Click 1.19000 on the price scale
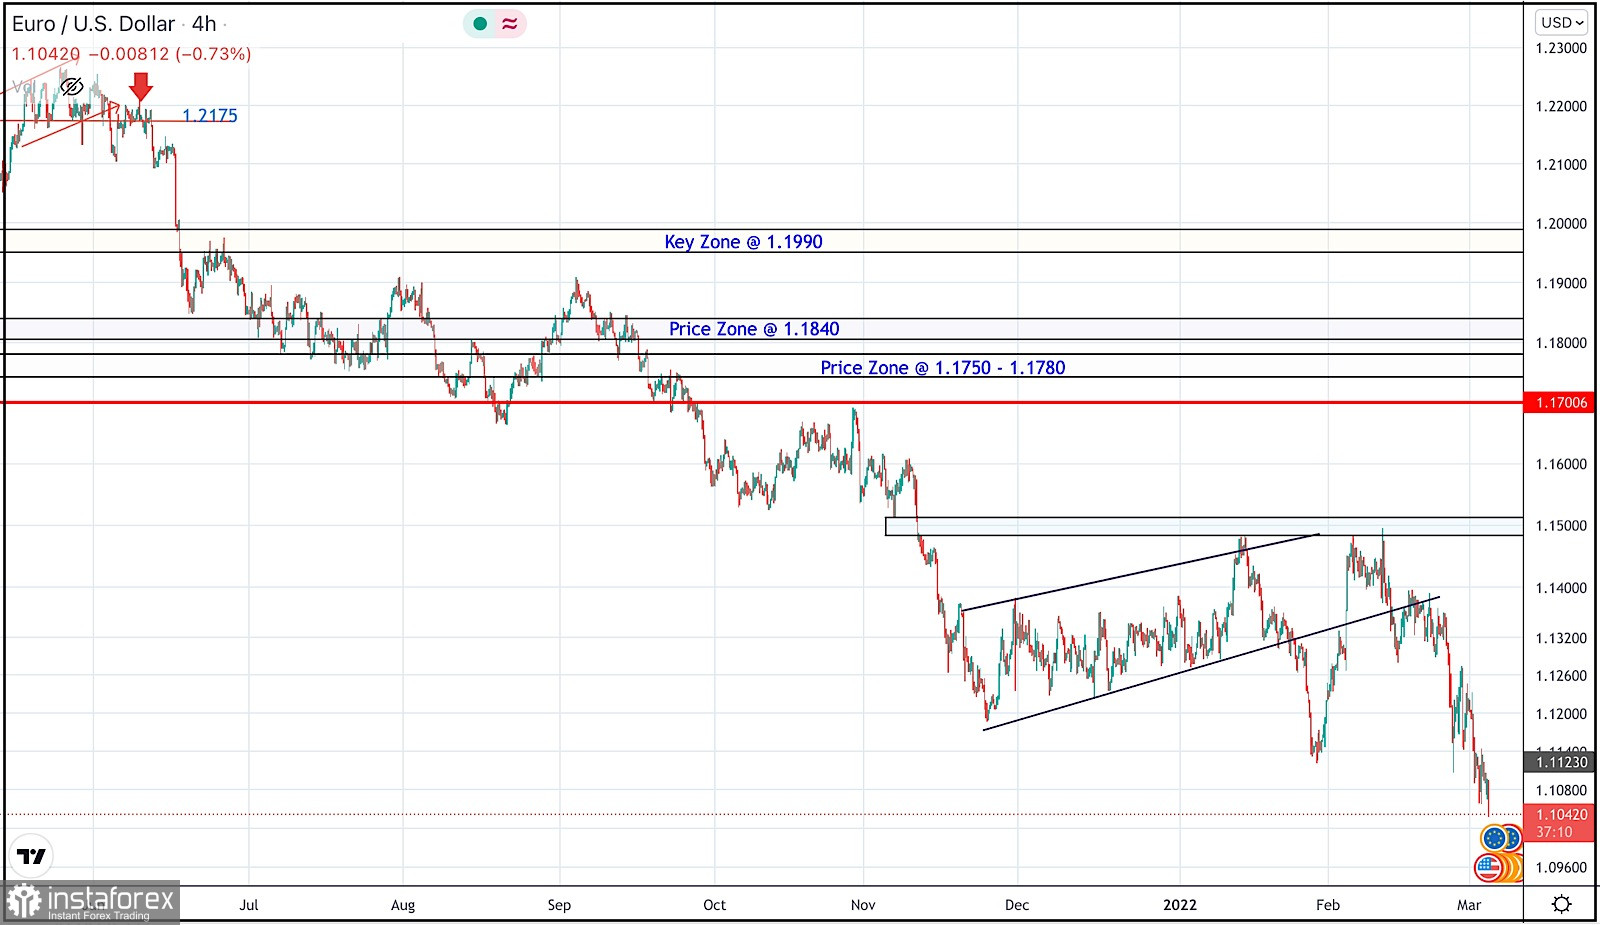1600x925 pixels. pos(1561,284)
